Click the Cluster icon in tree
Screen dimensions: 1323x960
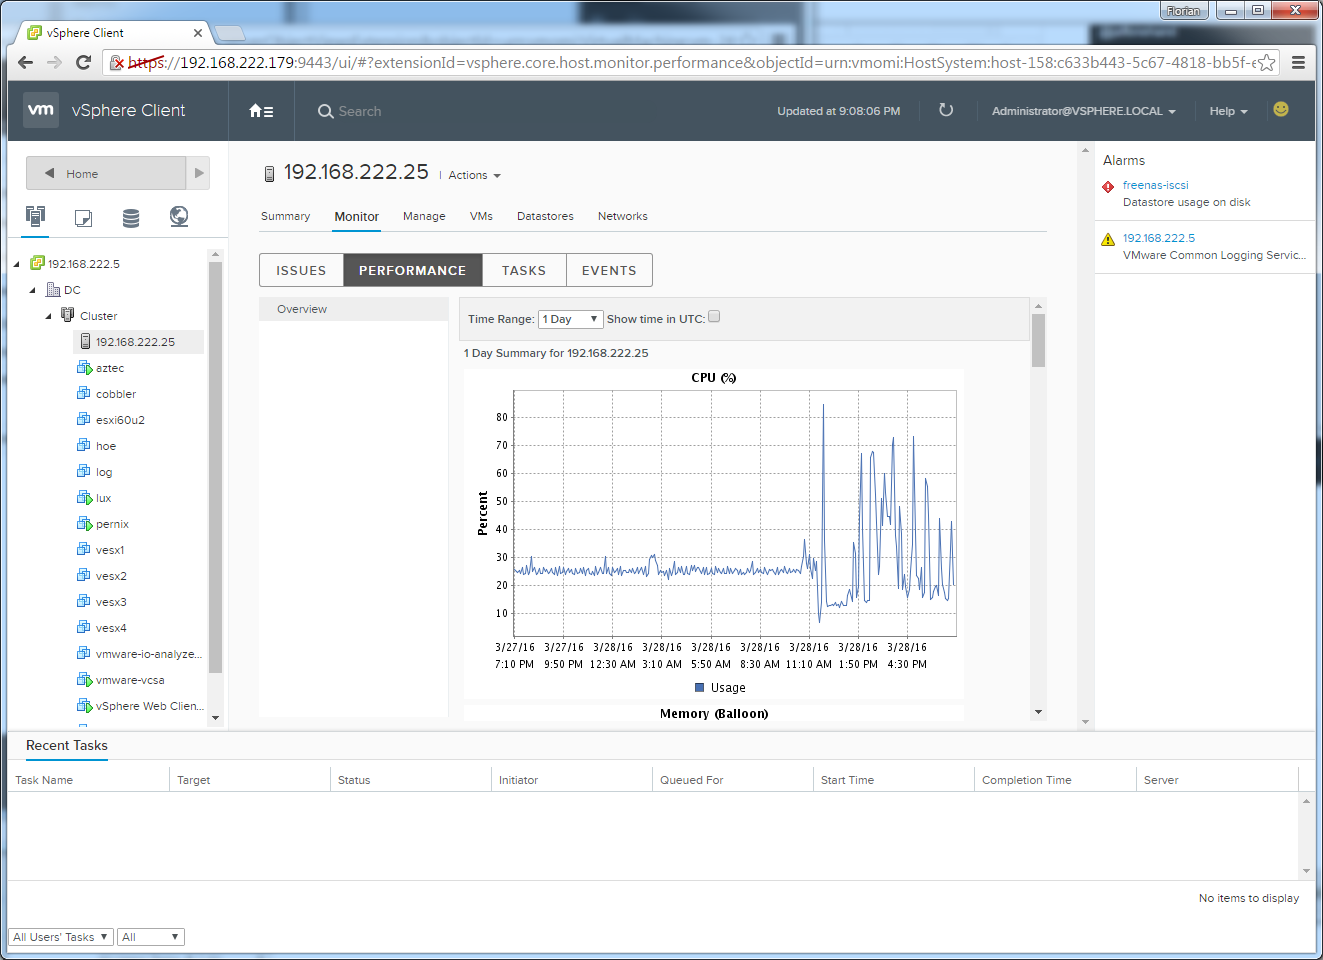[69, 315]
